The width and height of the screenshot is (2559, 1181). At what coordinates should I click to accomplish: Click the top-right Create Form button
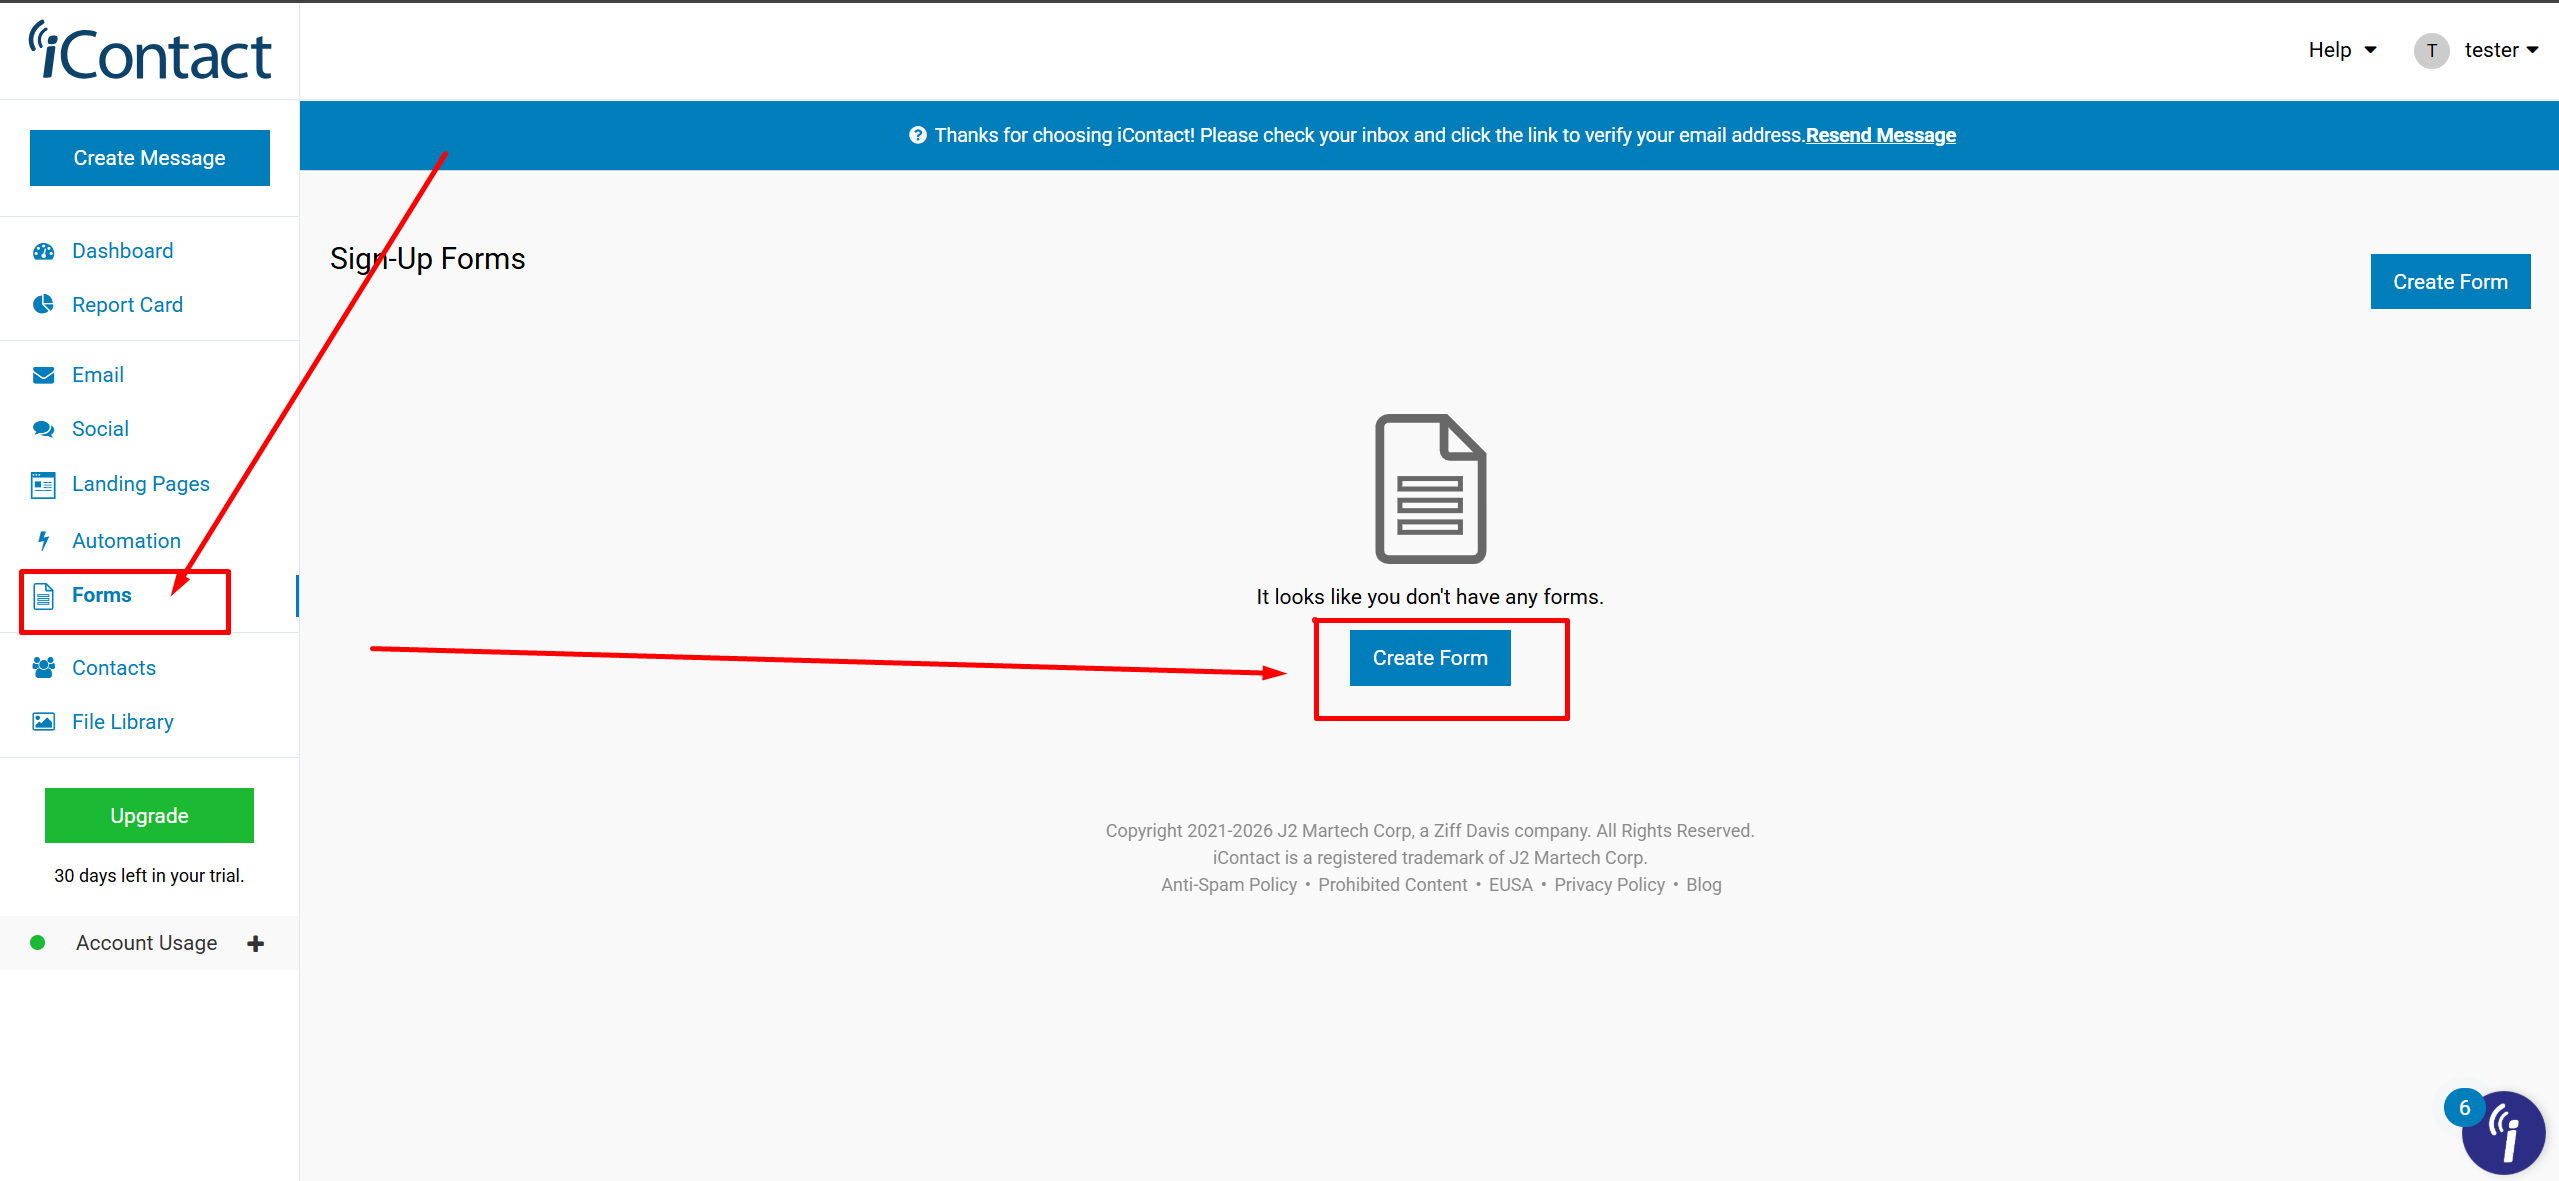point(2449,282)
